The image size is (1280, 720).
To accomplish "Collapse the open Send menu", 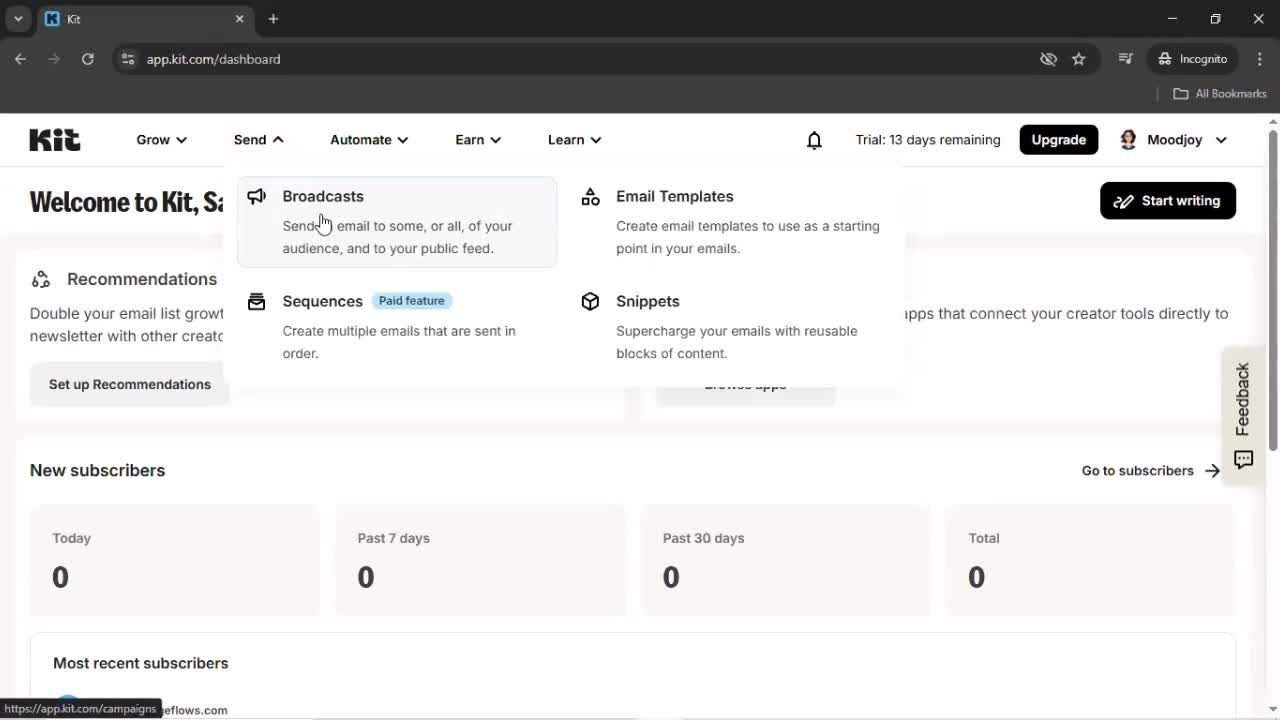I will 257,140.
